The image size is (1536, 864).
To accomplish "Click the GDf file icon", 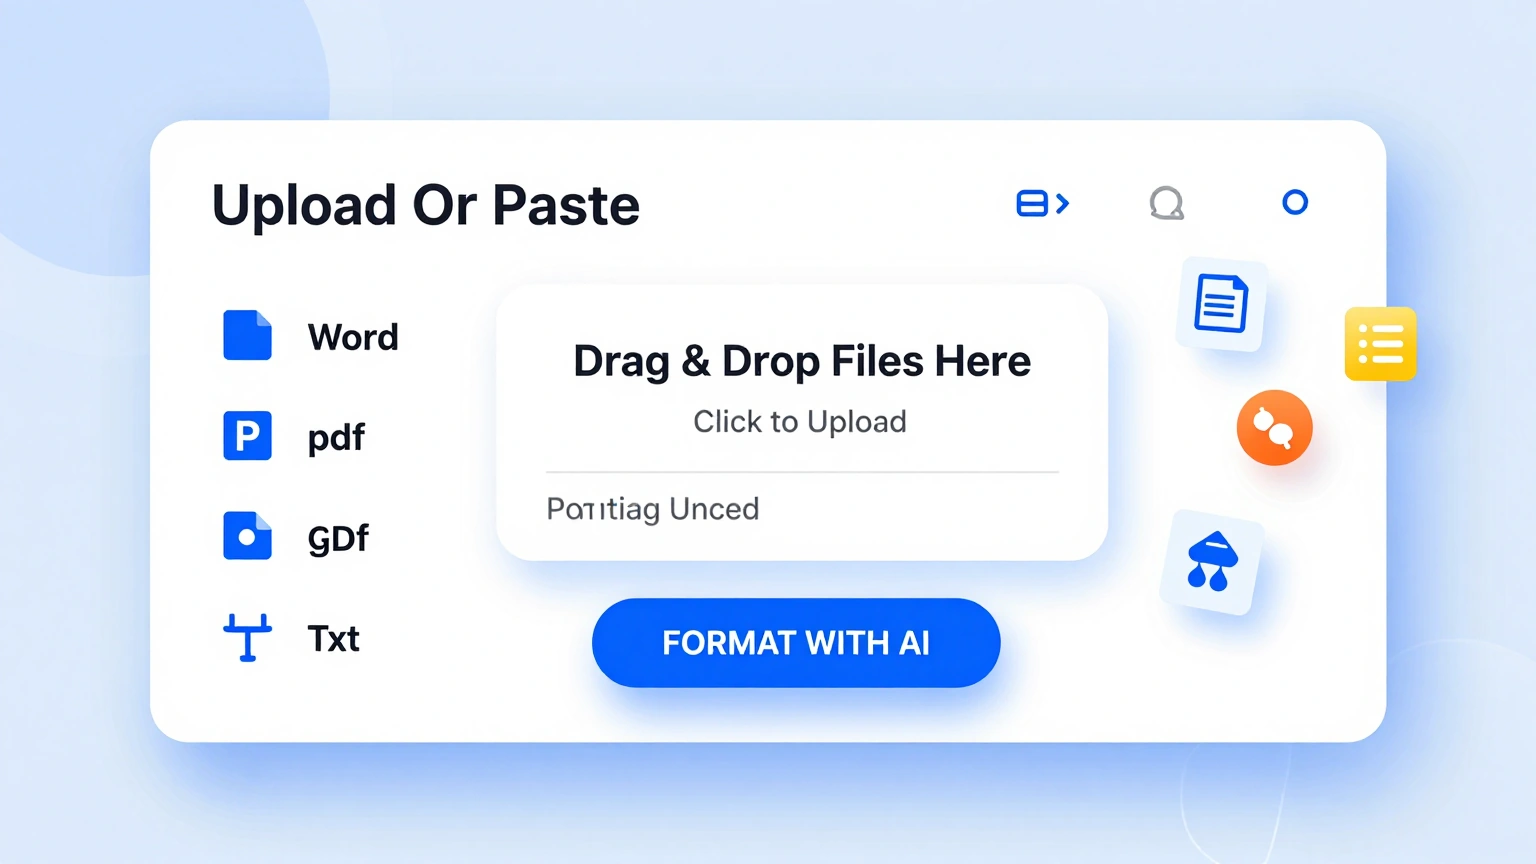I will click(x=247, y=536).
